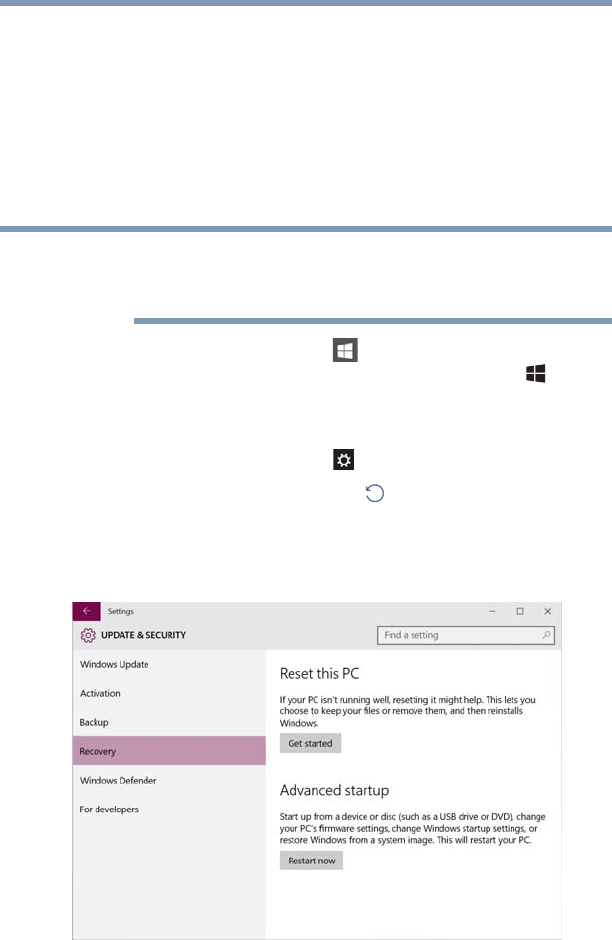The height and width of the screenshot is (940, 612).
Task: Click the Advanced startup heading
Action: 334,791
